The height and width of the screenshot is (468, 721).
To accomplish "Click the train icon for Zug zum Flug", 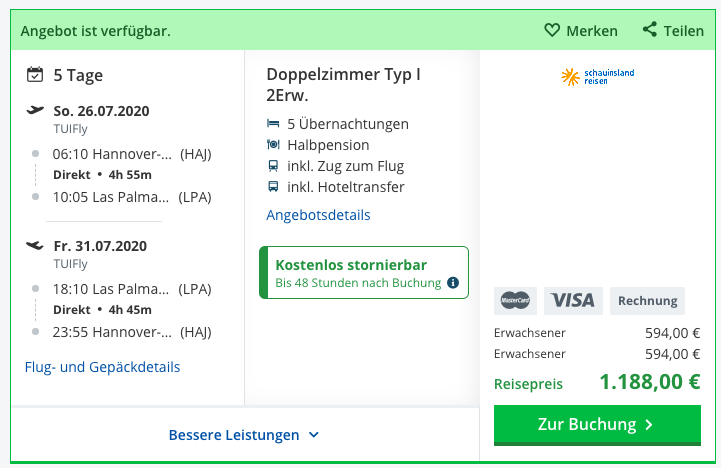I will pyautogui.click(x=273, y=166).
